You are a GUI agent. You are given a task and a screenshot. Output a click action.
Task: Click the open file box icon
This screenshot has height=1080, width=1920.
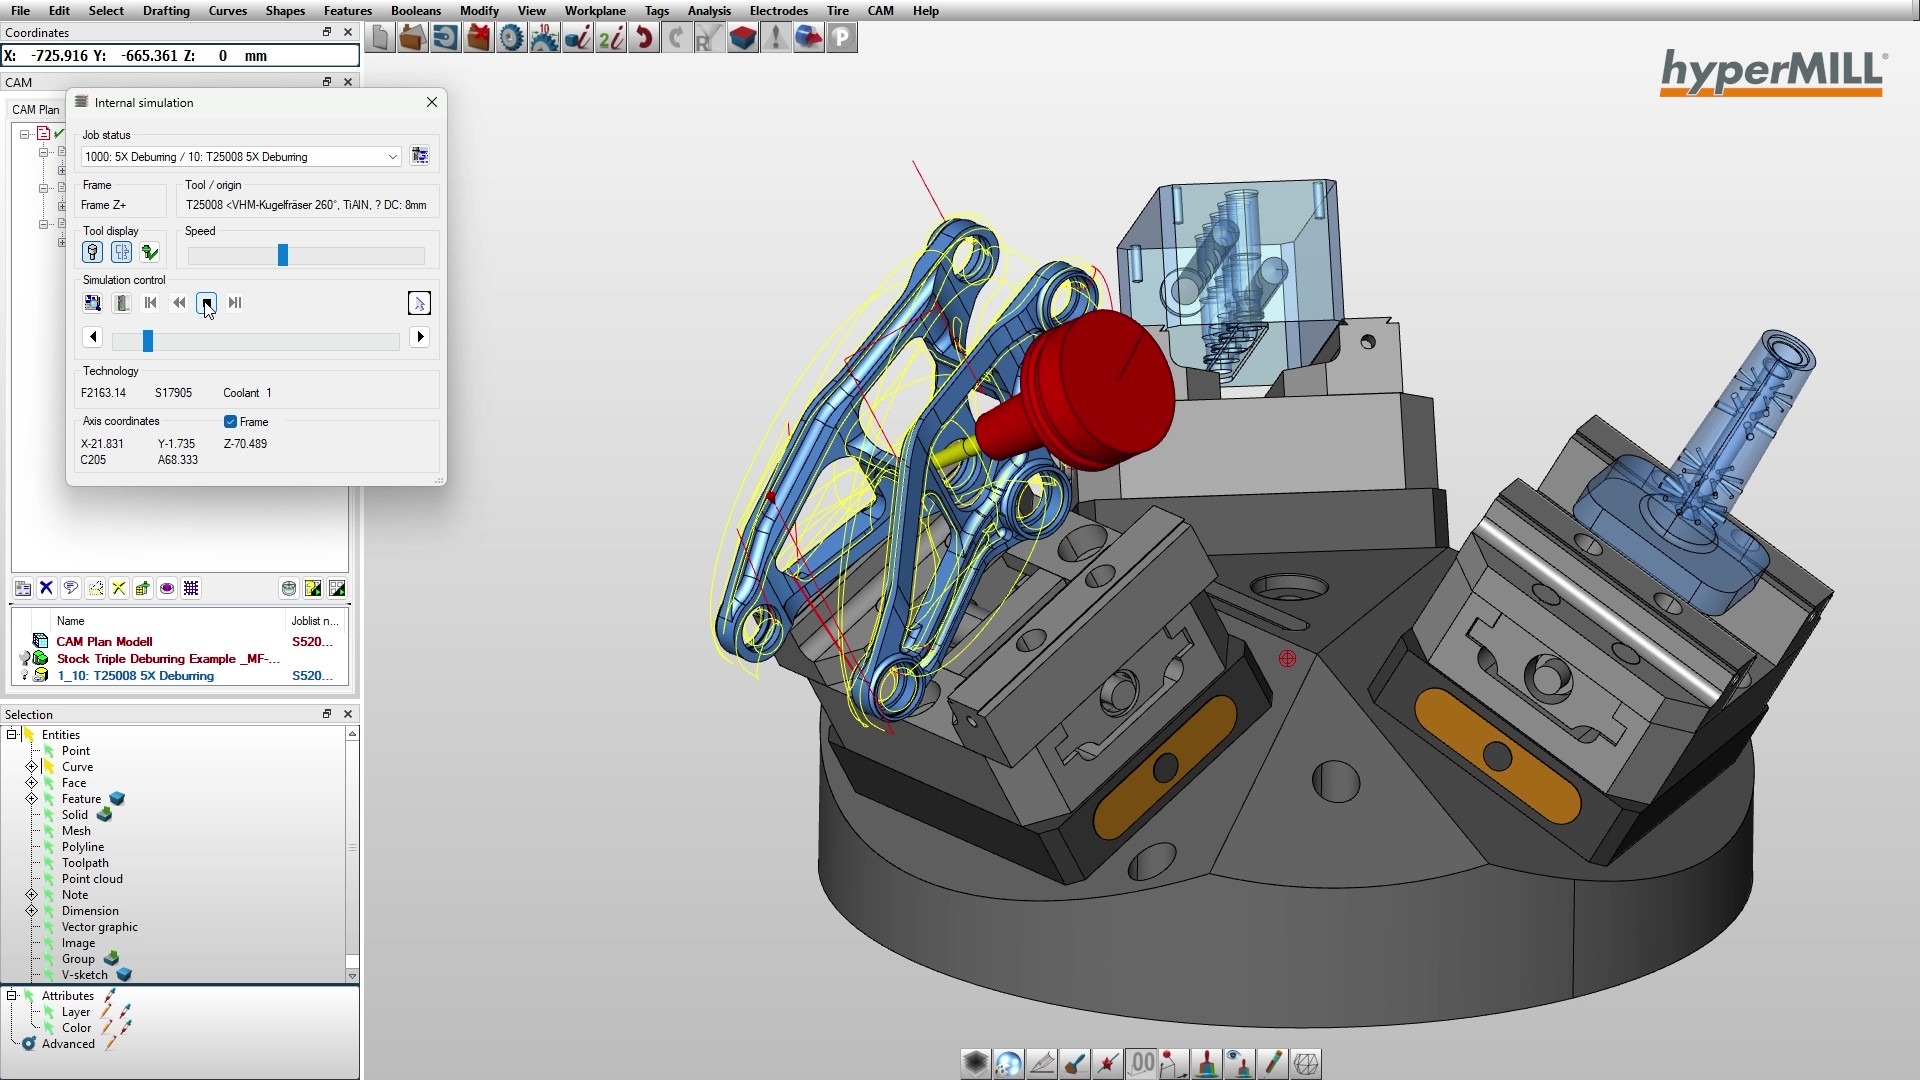click(412, 38)
